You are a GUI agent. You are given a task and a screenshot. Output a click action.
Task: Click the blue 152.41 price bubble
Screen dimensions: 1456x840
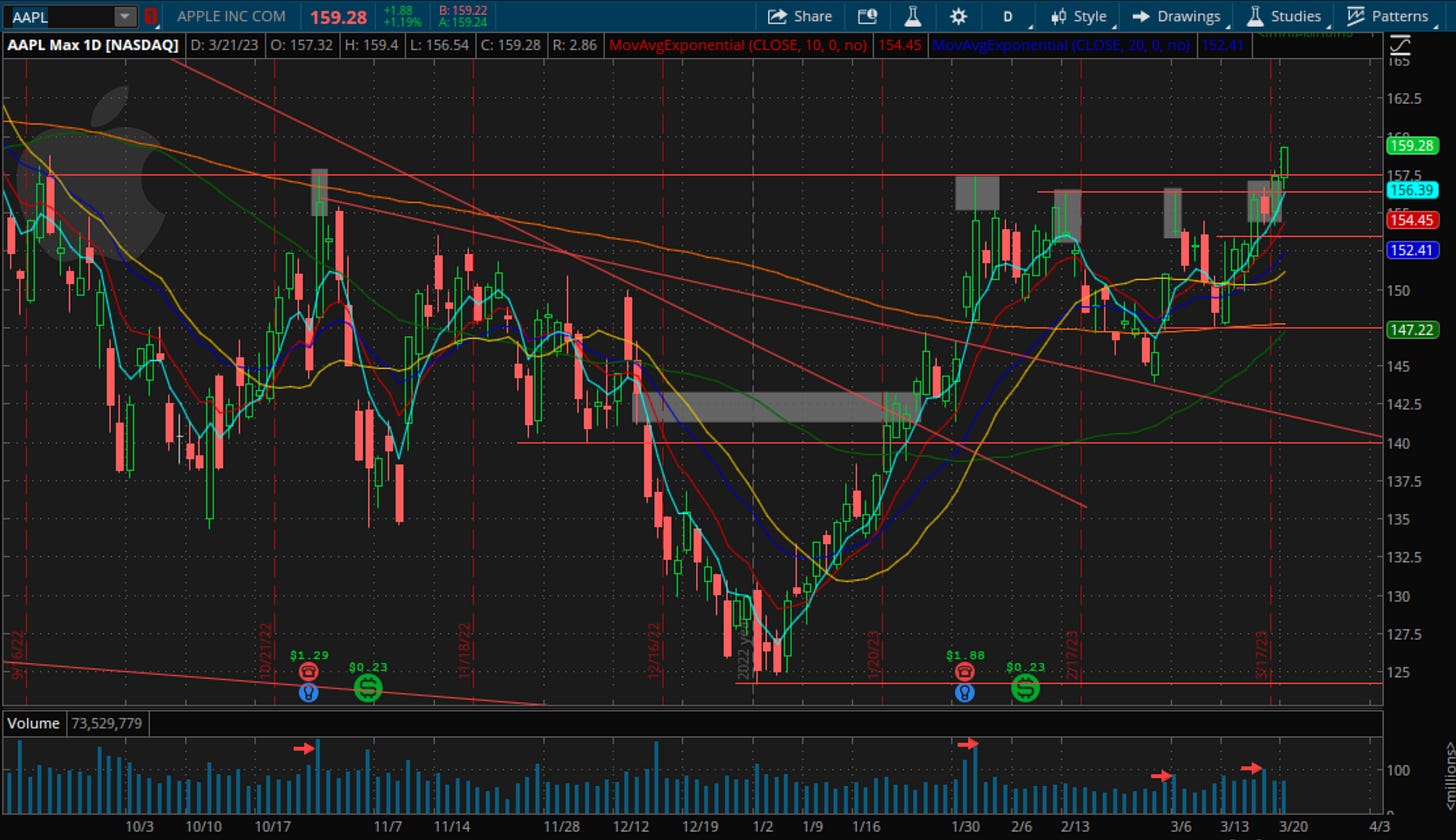[1412, 250]
